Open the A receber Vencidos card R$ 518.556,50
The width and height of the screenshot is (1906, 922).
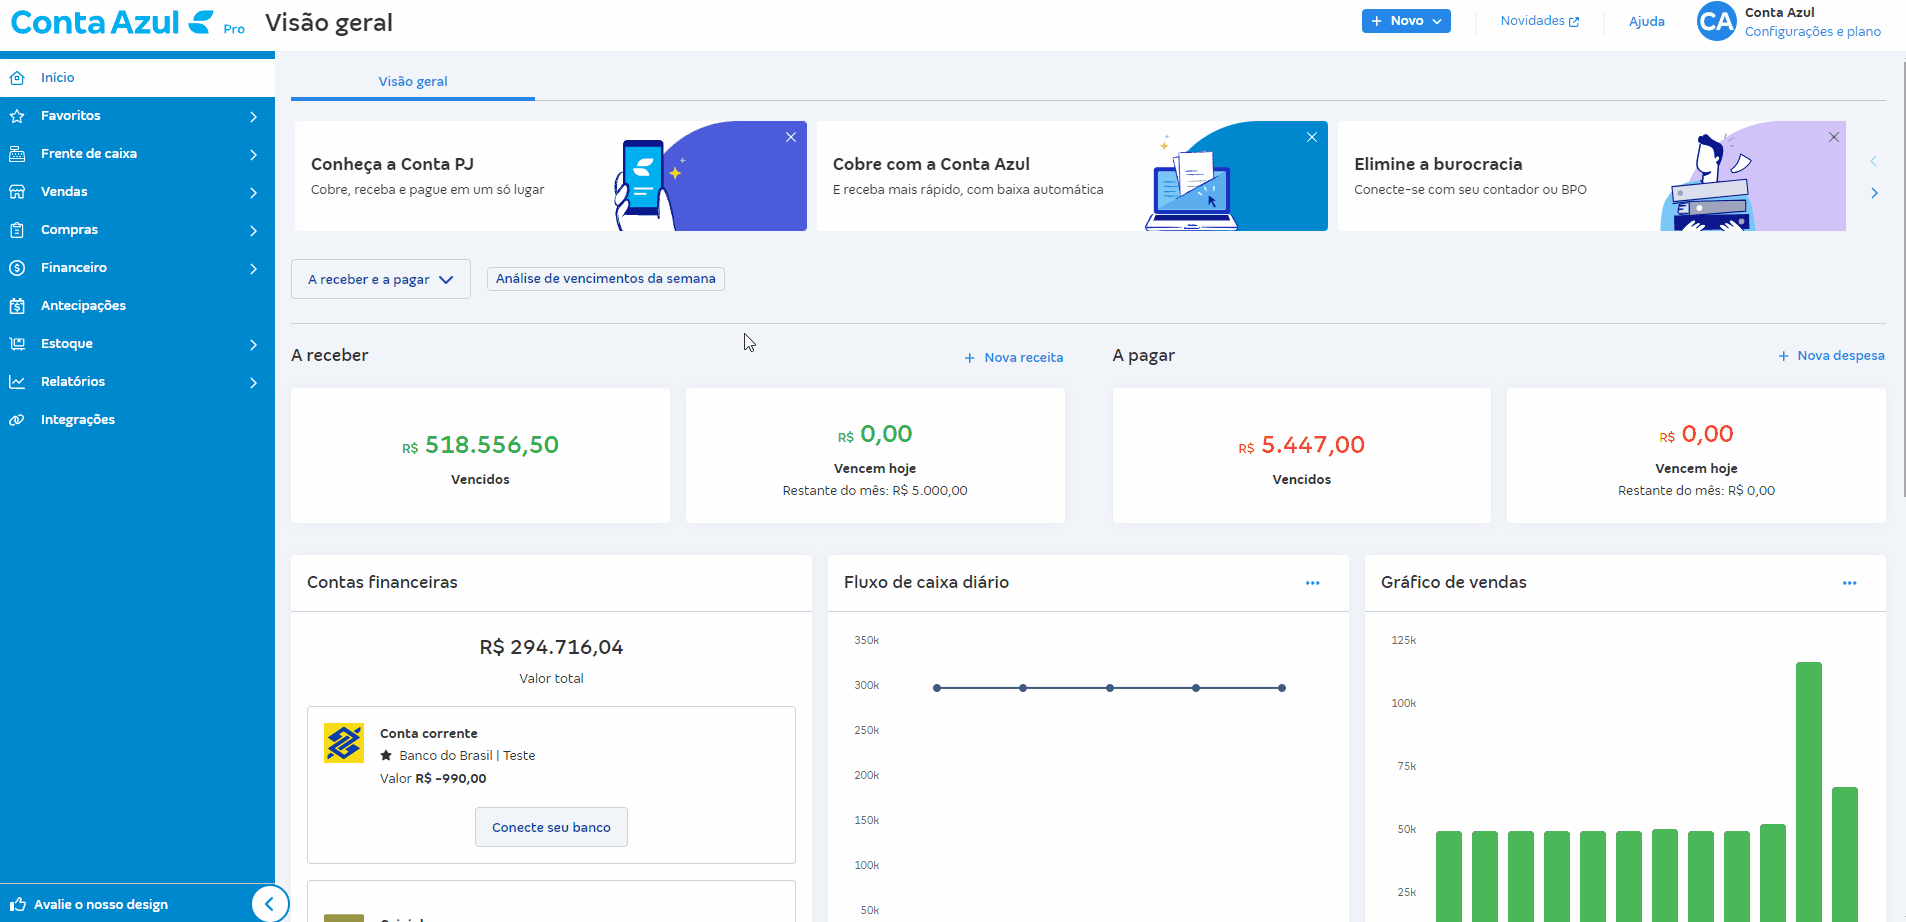click(x=480, y=456)
